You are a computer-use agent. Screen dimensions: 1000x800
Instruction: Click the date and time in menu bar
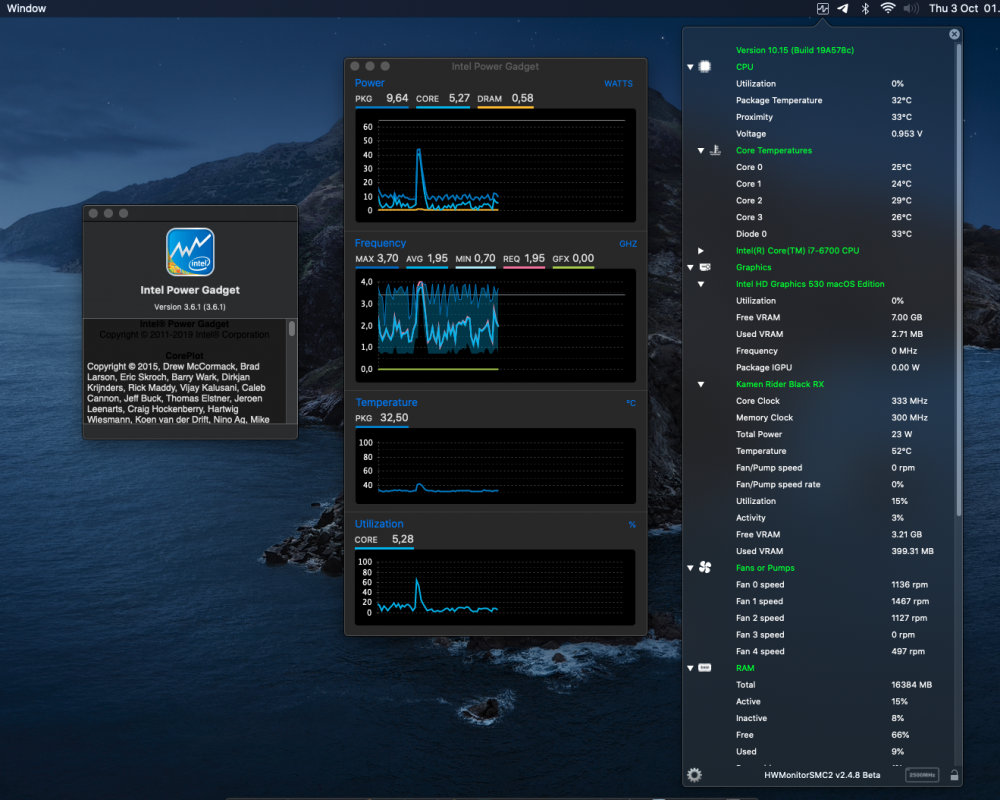964,8
